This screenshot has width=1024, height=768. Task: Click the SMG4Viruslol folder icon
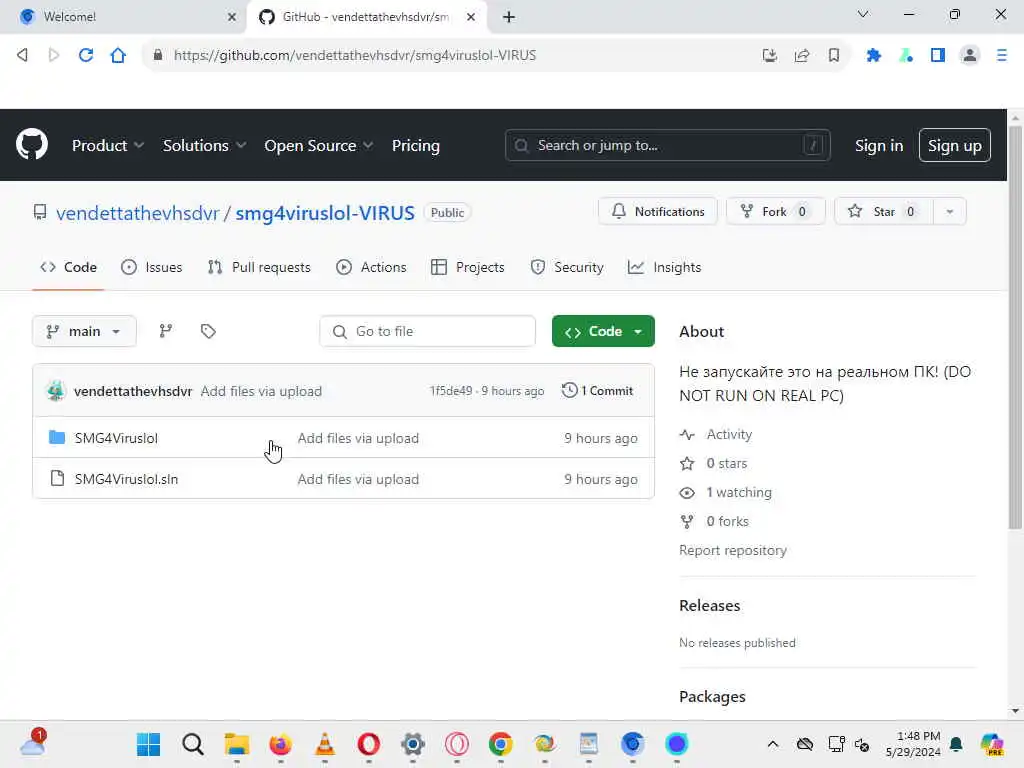[x=57, y=437]
